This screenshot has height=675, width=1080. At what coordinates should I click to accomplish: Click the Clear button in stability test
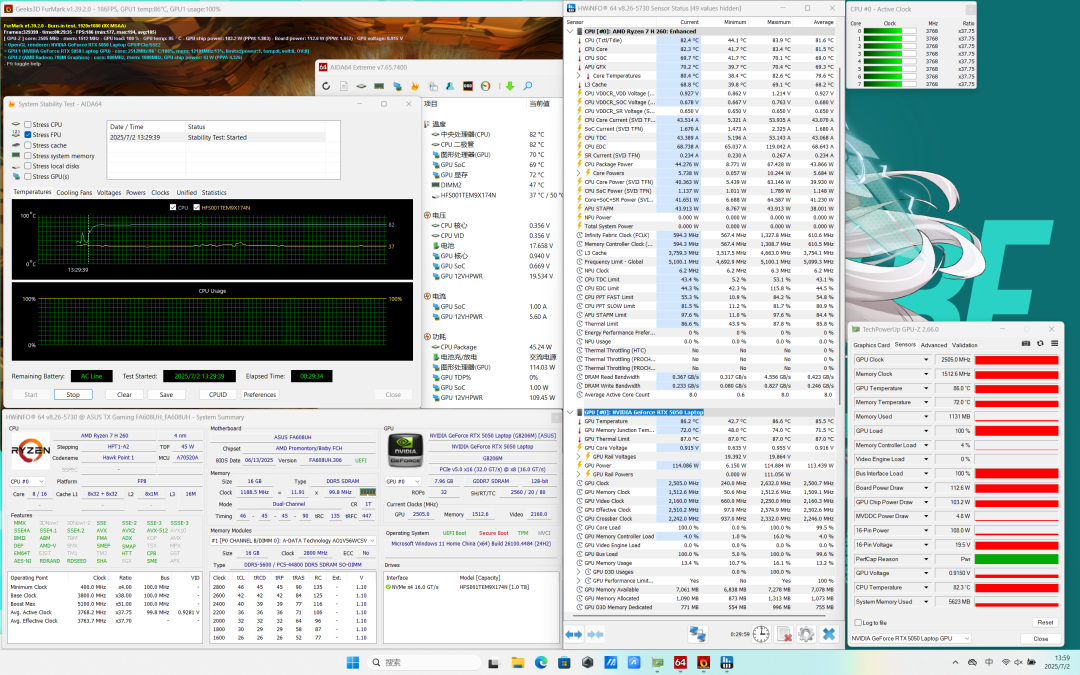pos(124,395)
